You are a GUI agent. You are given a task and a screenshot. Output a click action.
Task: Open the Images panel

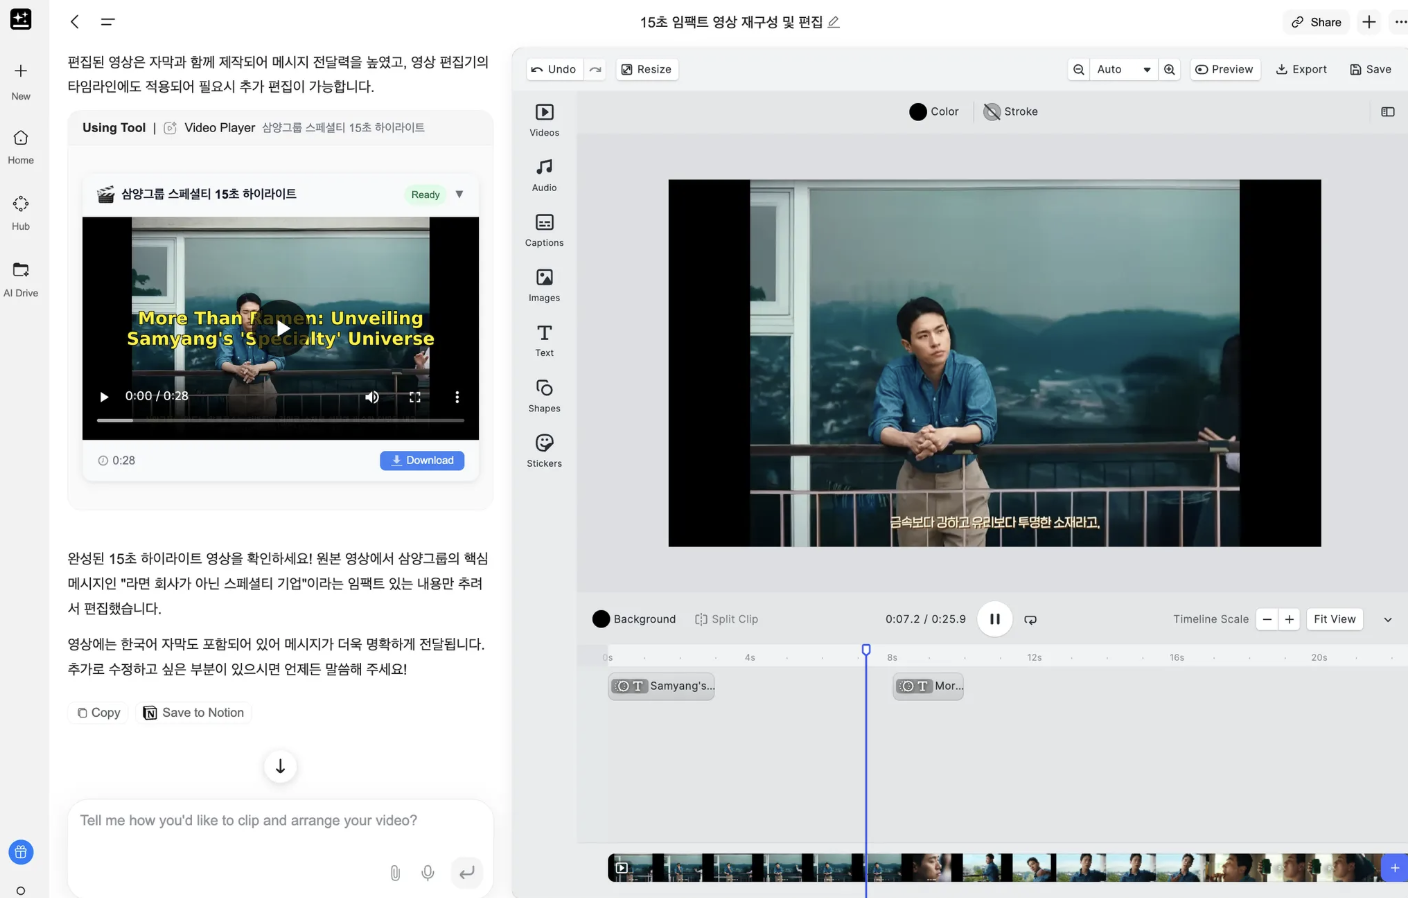pos(544,284)
